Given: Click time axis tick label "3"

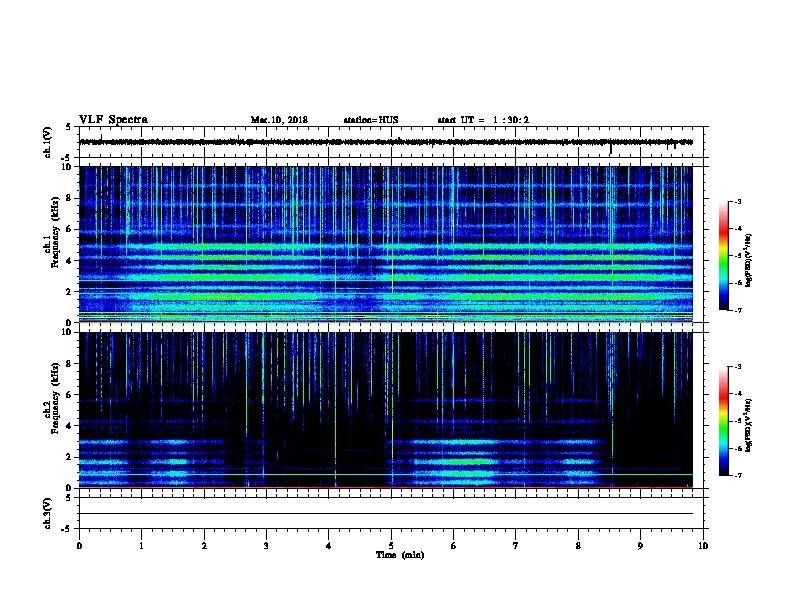Looking at the screenshot, I should (x=266, y=546).
